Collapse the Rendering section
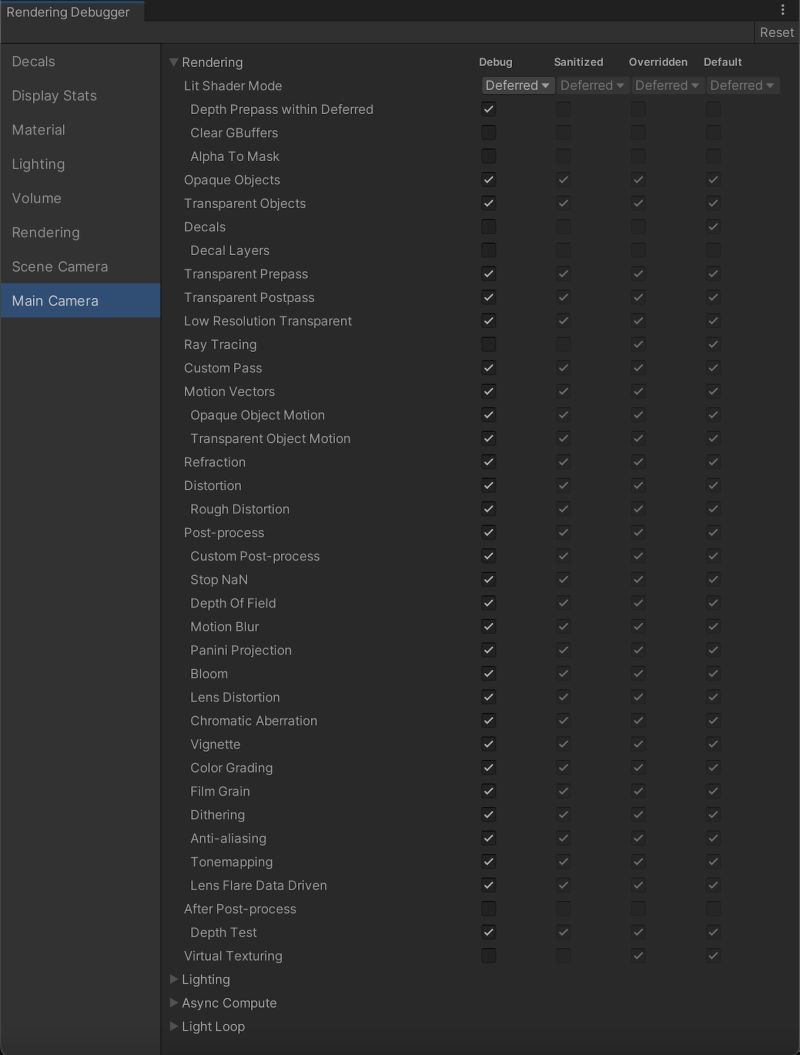The width and height of the screenshot is (800, 1055). coord(174,61)
